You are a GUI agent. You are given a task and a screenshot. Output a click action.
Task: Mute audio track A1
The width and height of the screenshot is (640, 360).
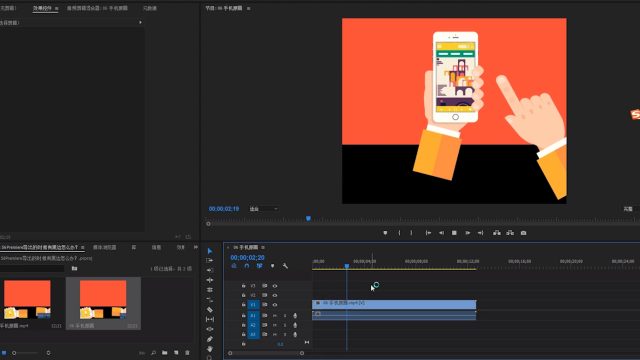pyautogui.click(x=275, y=316)
